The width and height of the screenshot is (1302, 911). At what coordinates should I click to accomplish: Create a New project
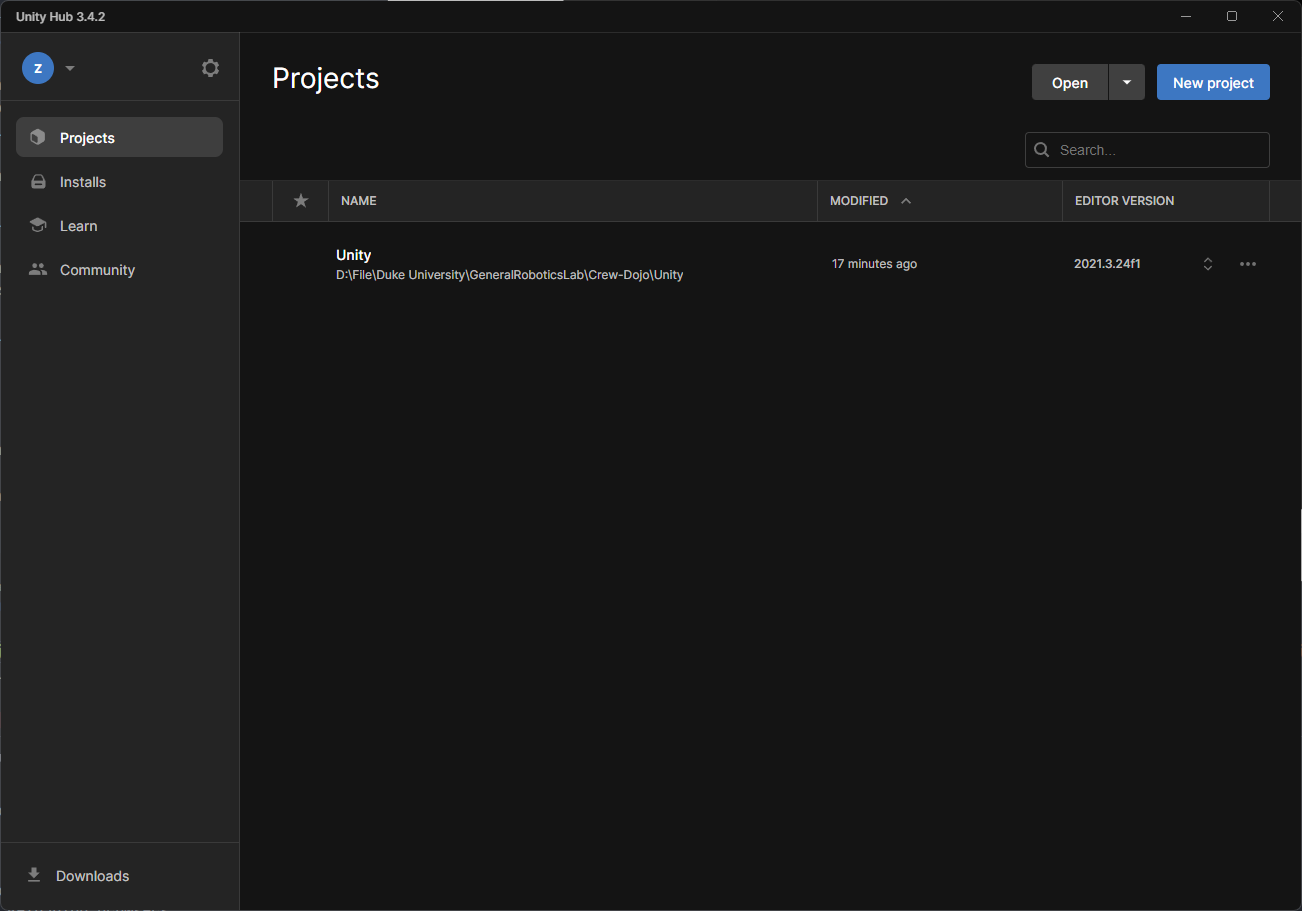(x=1213, y=83)
